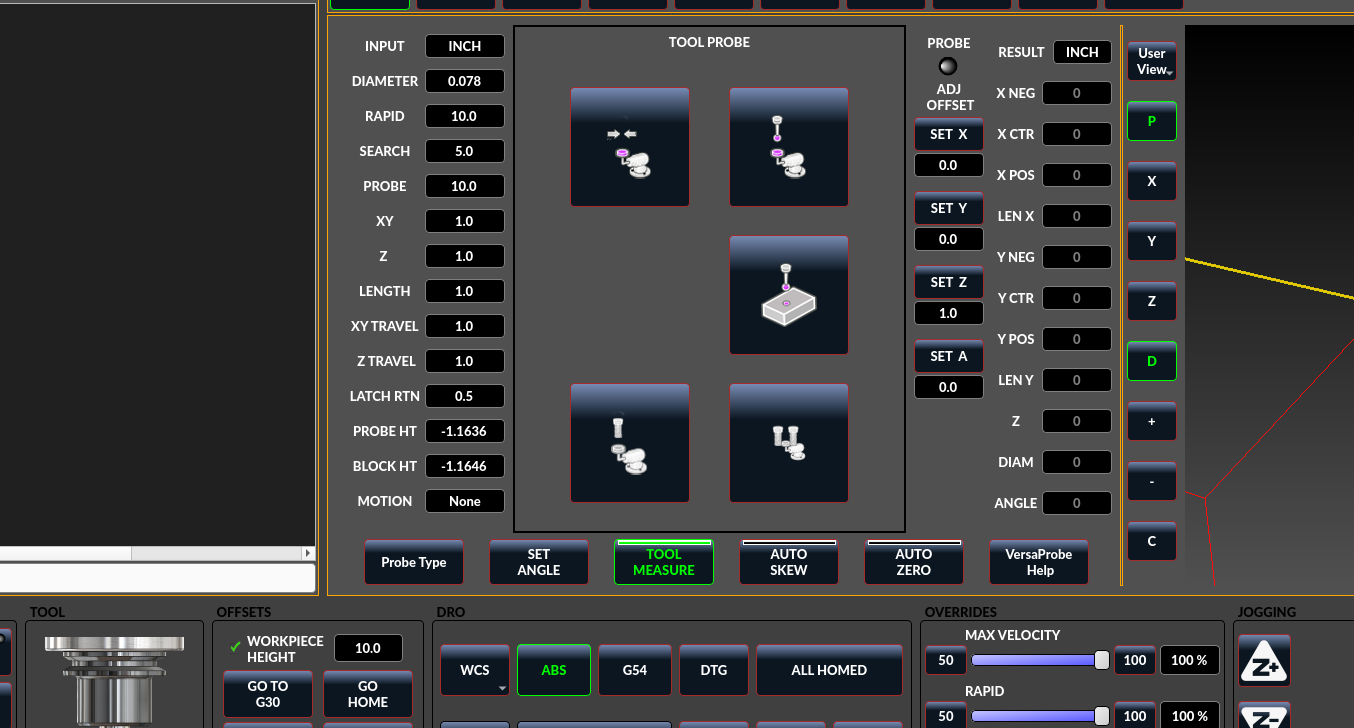The height and width of the screenshot is (728, 1354).
Task: Open the Probe Type menu button
Action: tap(413, 562)
